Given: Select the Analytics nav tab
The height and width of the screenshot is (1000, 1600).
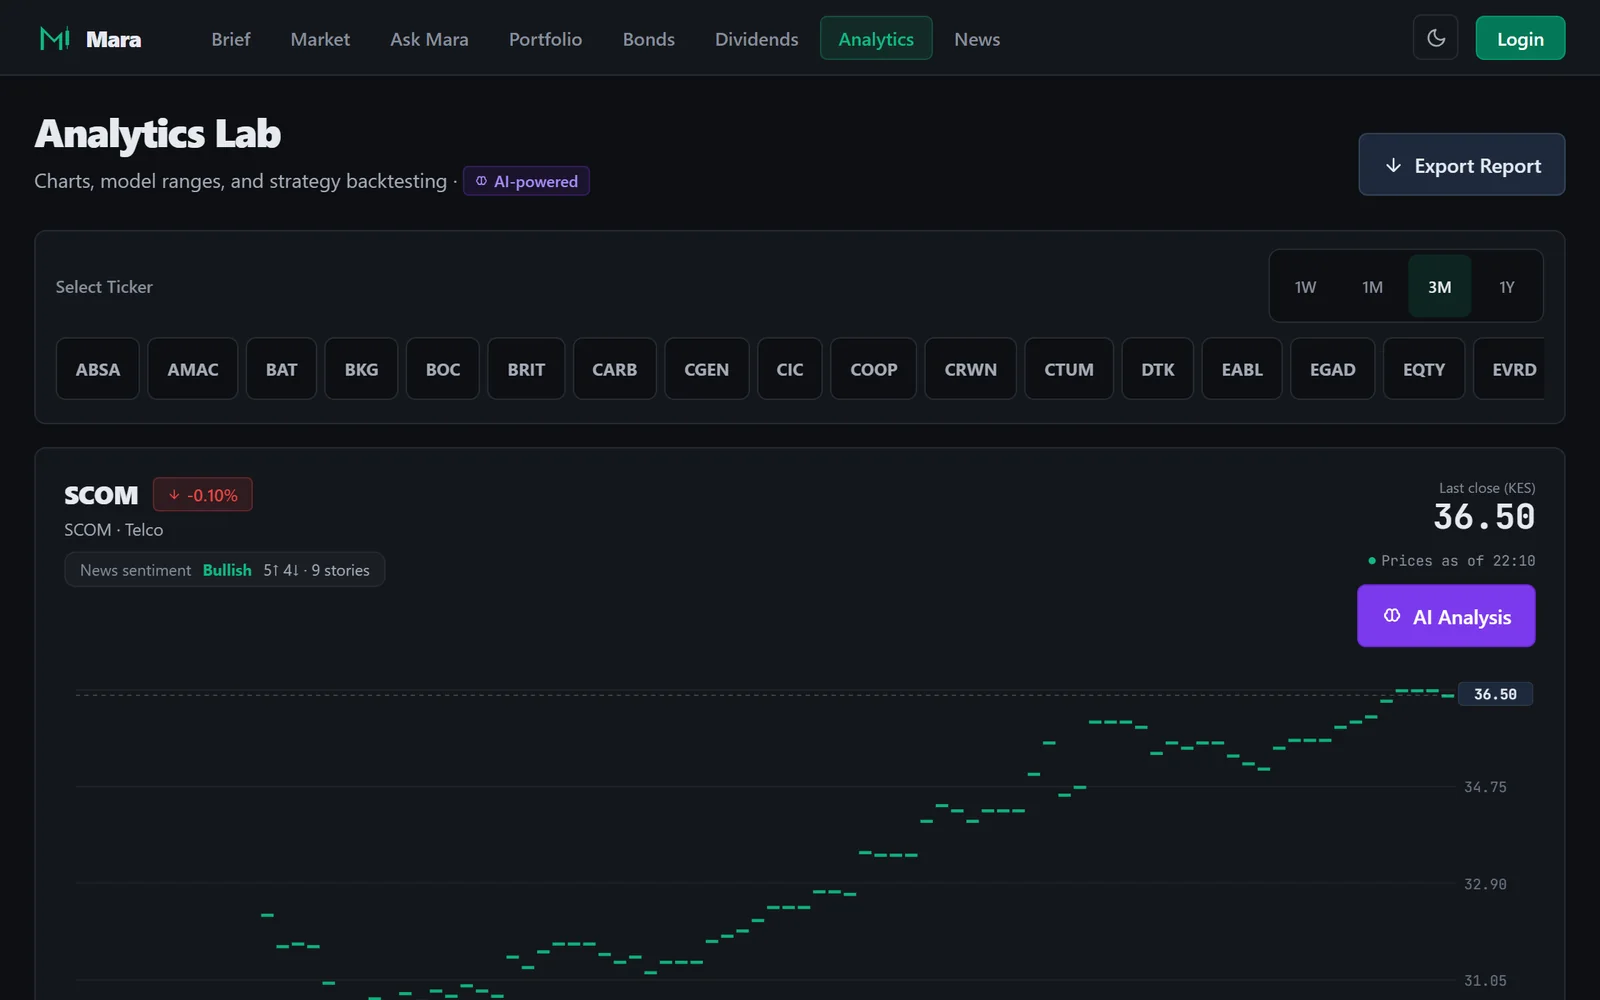Looking at the screenshot, I should 876,39.
